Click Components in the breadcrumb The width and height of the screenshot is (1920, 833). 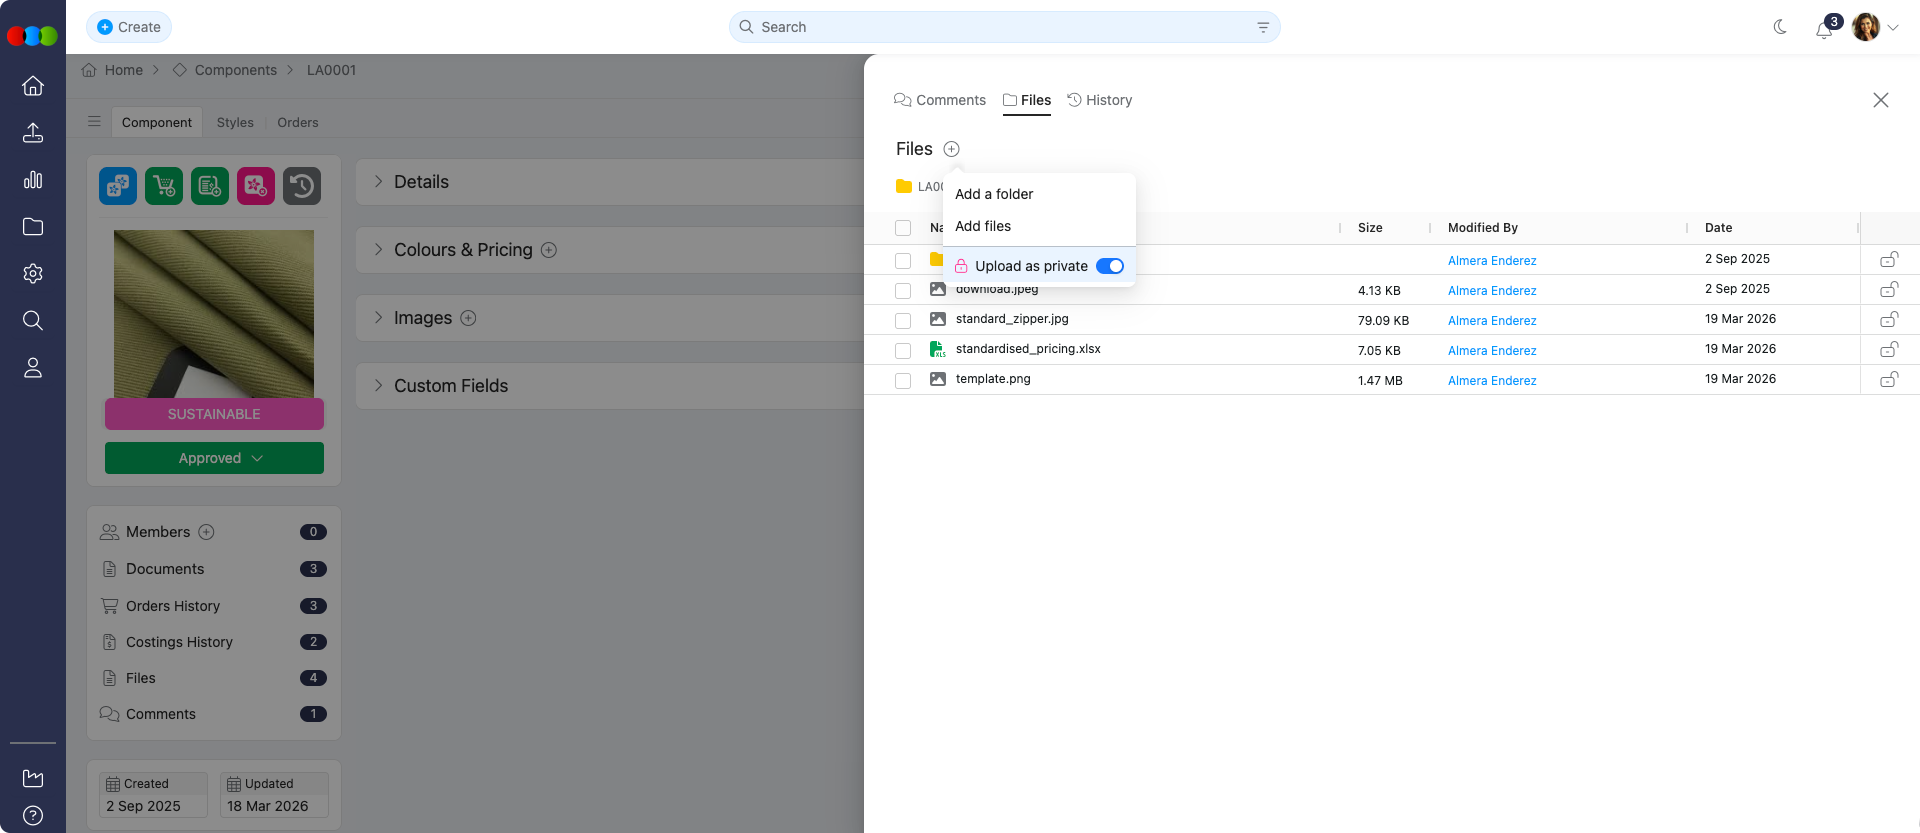click(x=235, y=70)
